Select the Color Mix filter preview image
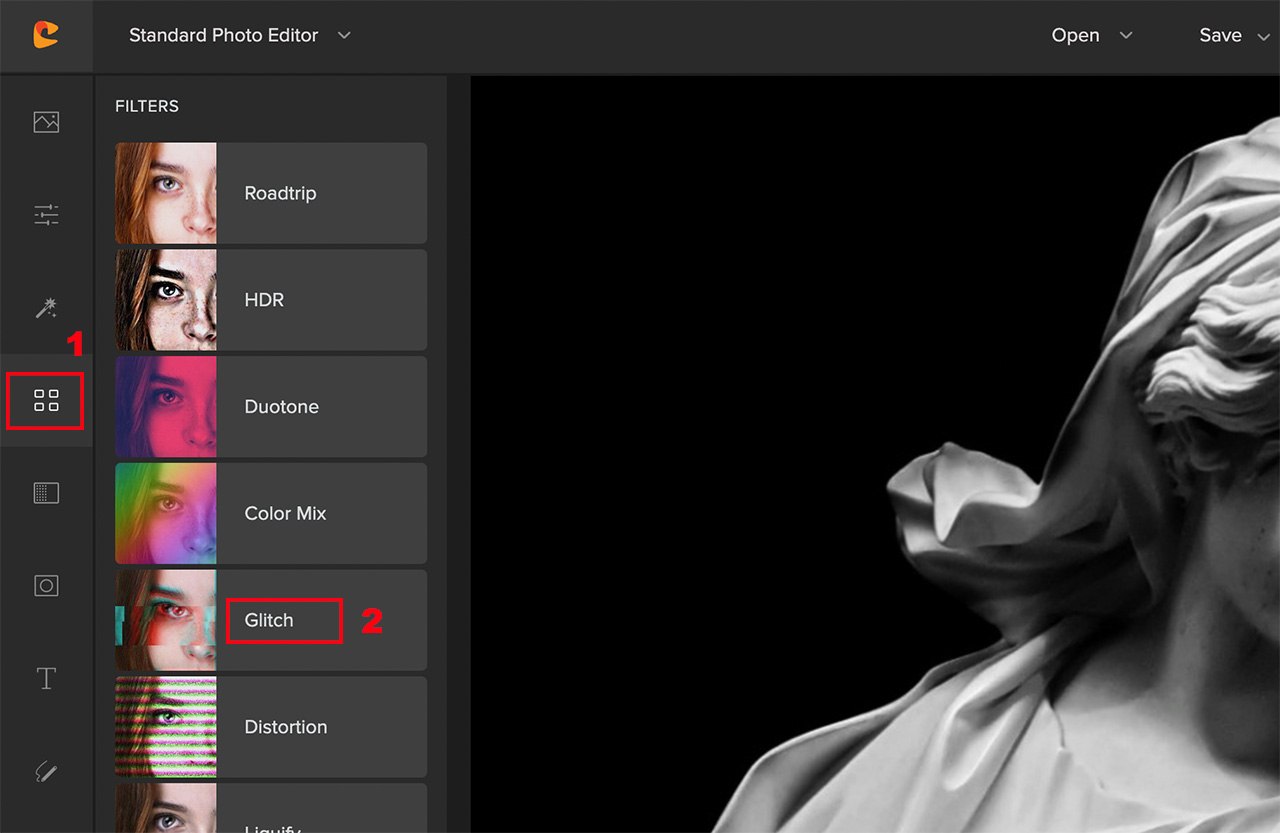Screen dimensions: 1280x833 [166, 513]
